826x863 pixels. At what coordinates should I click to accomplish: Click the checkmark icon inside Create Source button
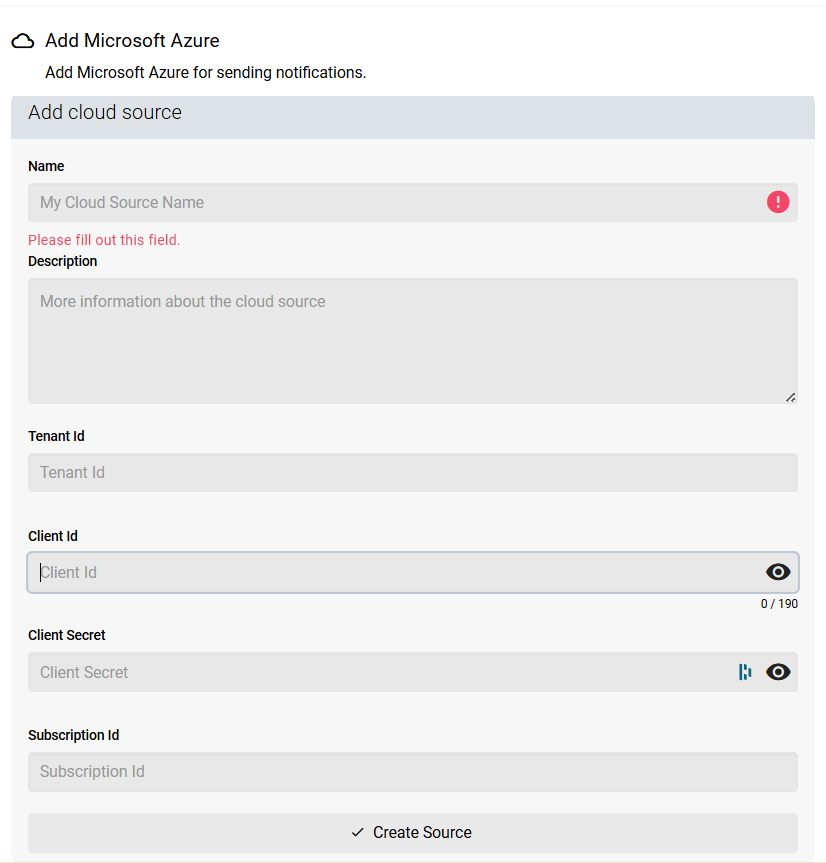click(x=357, y=832)
